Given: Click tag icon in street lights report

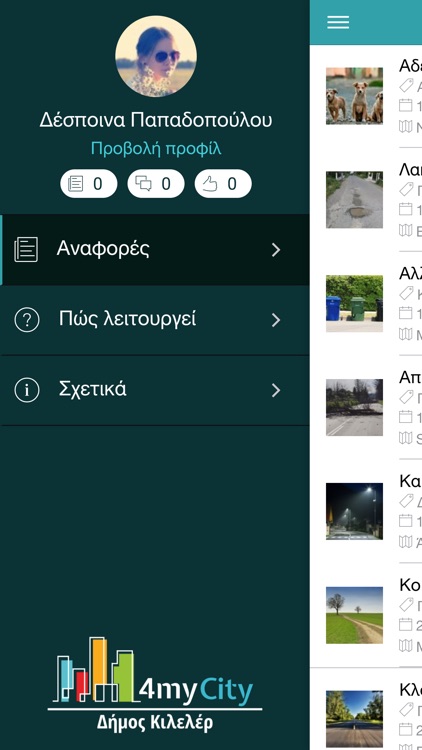Looking at the screenshot, I should (406, 501).
